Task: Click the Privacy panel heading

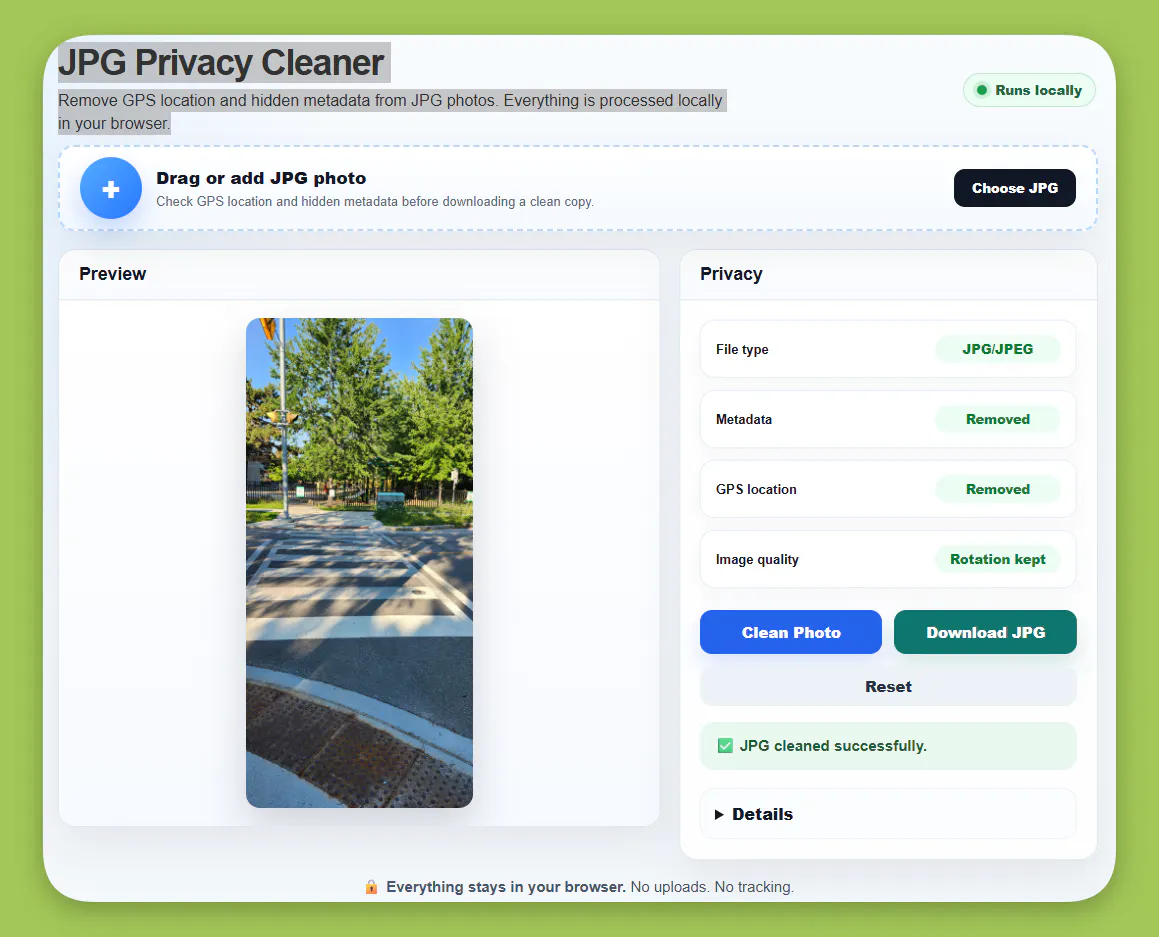Action: [x=730, y=273]
